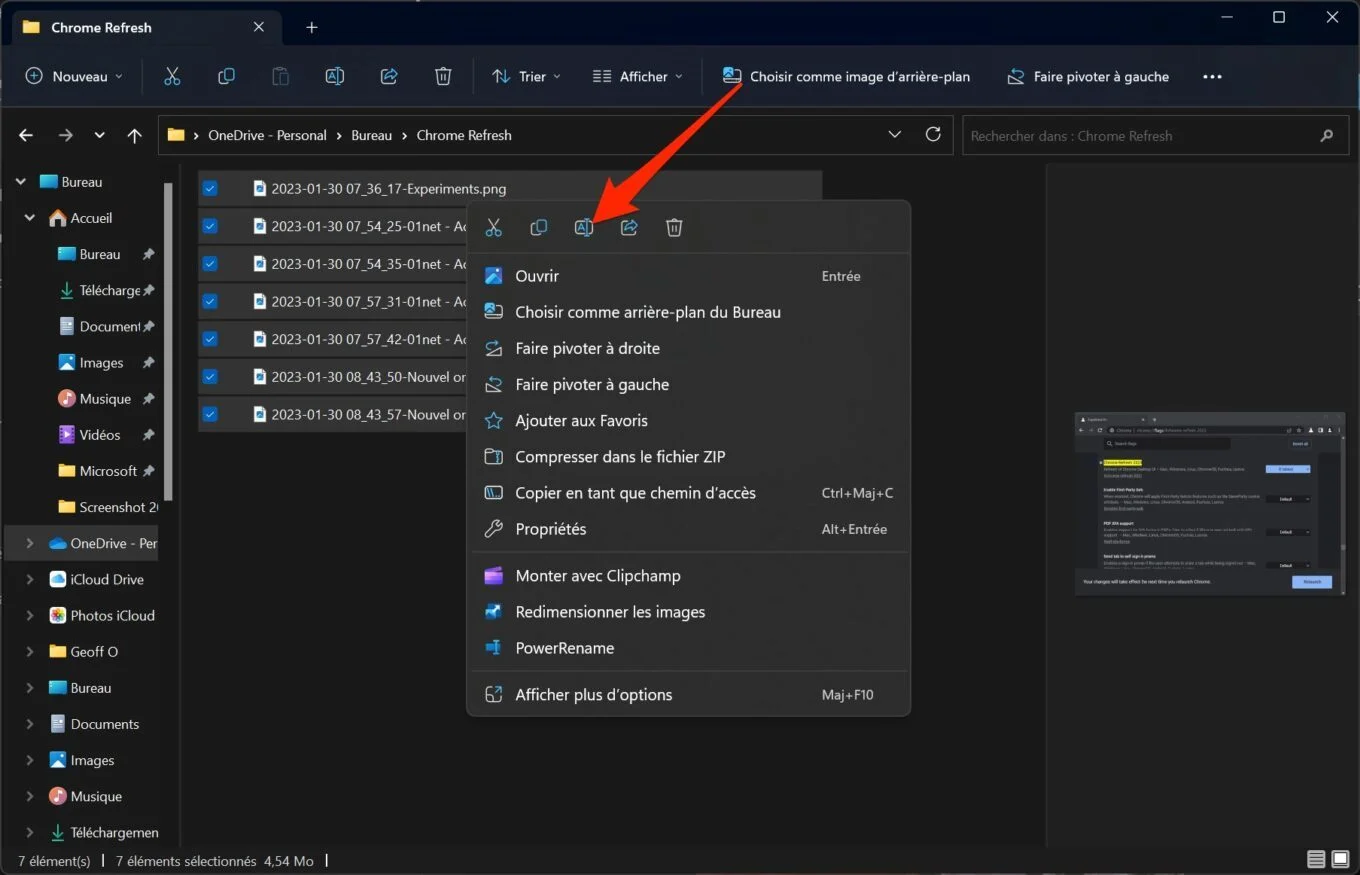Click the Copy icon in the top toolbar

coord(227,76)
